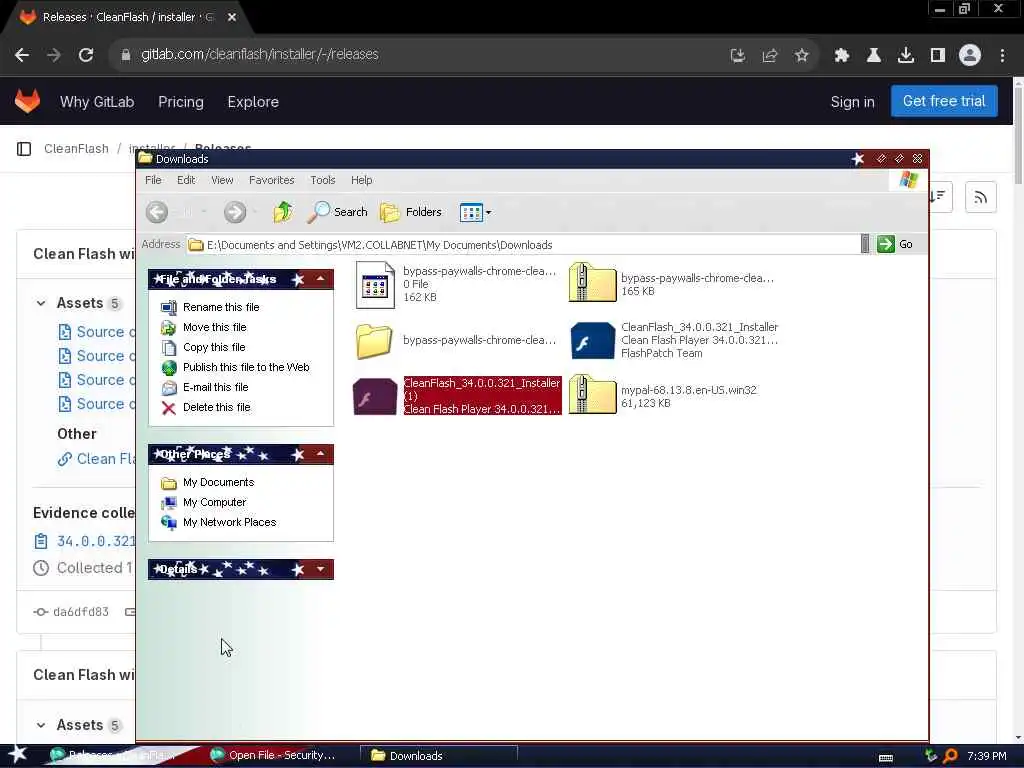Screen dimensions: 1024x768
Task: Toggle the Folders pane in Explorer
Action: (411, 212)
